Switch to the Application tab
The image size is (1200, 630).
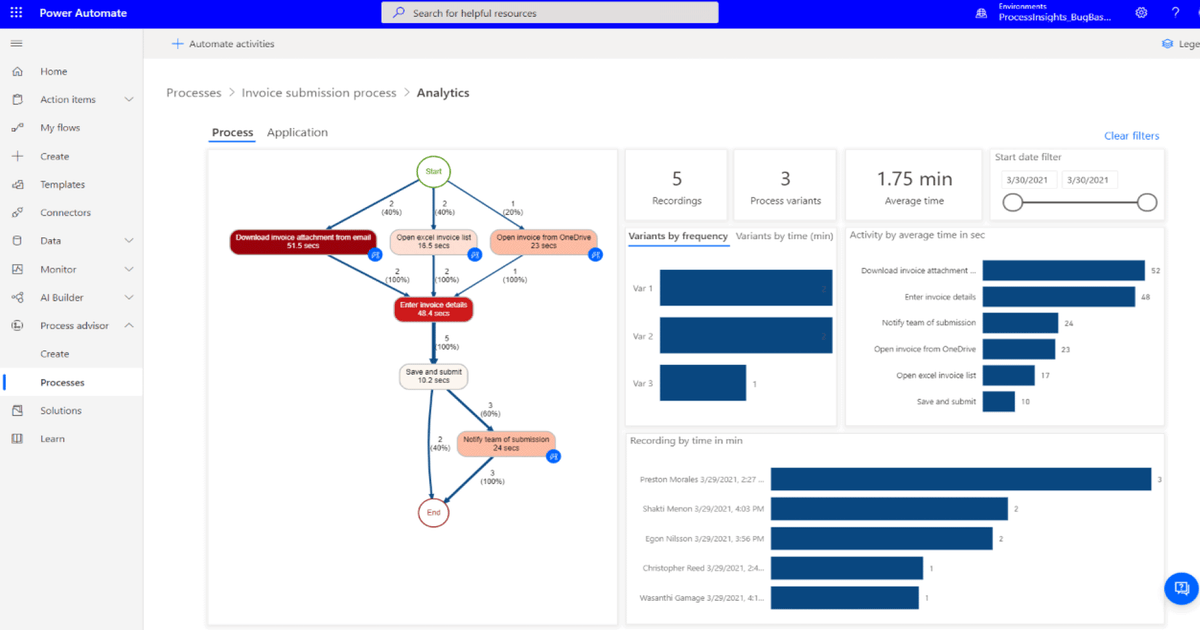[297, 132]
